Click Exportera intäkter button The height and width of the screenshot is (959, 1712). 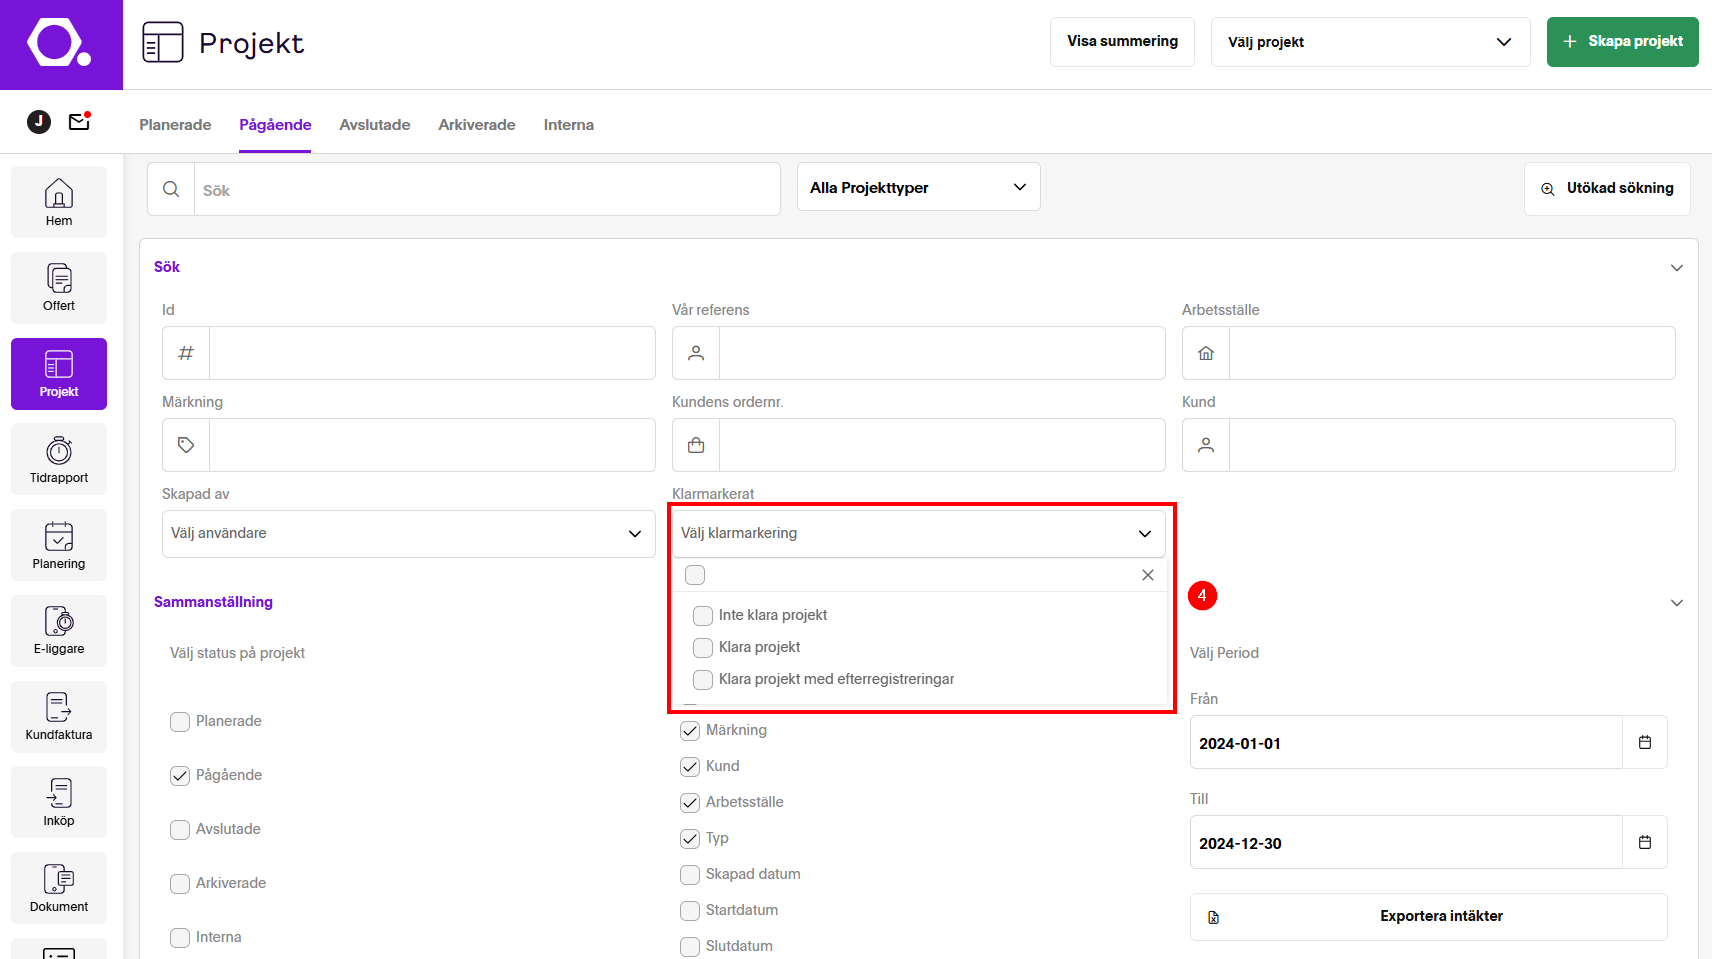coord(1428,917)
